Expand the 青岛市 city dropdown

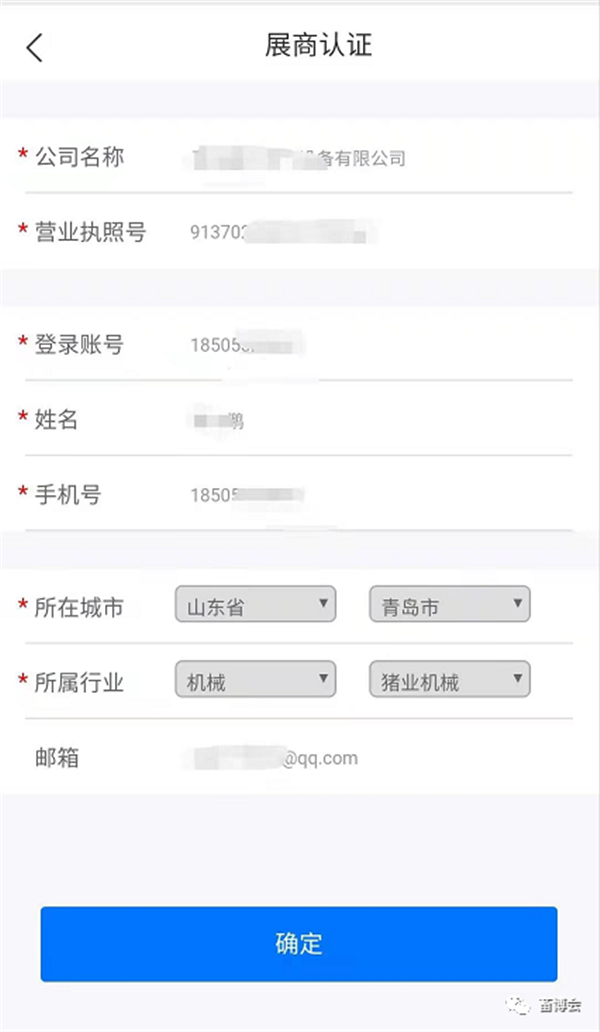(449, 605)
